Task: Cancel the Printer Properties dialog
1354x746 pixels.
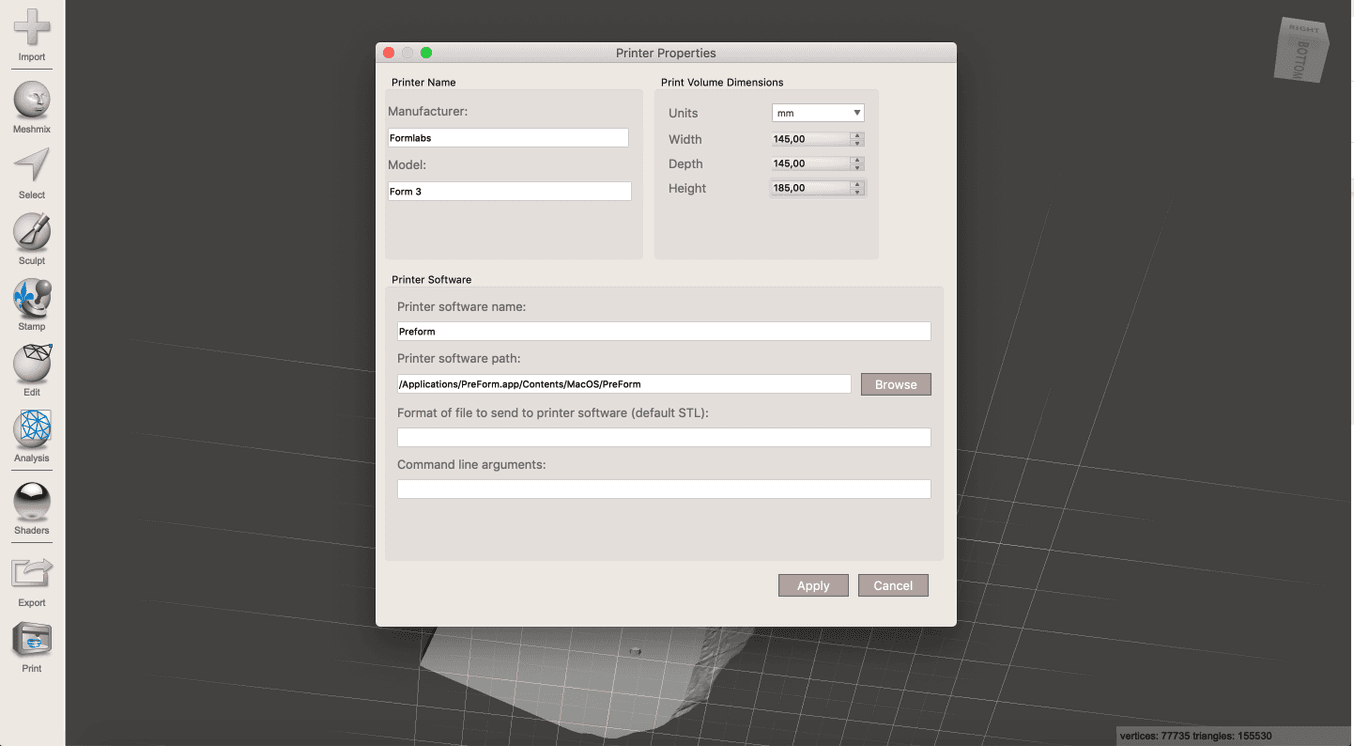Action: [x=892, y=585]
